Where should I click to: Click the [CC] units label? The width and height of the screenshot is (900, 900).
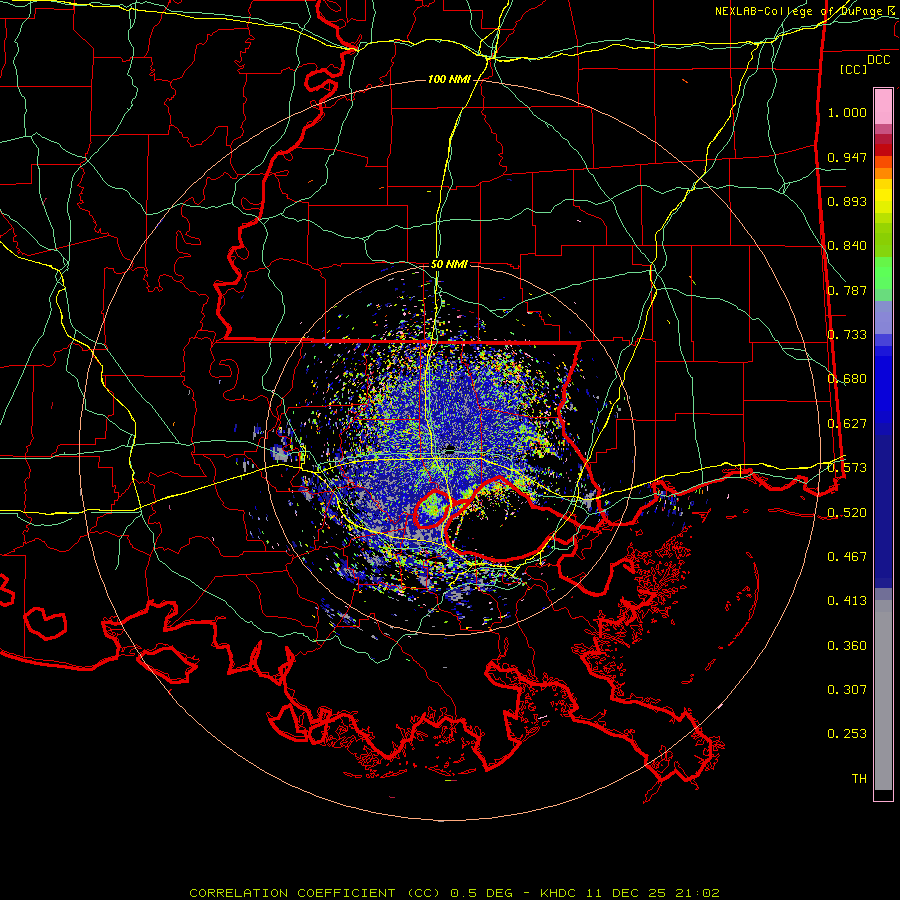(854, 69)
